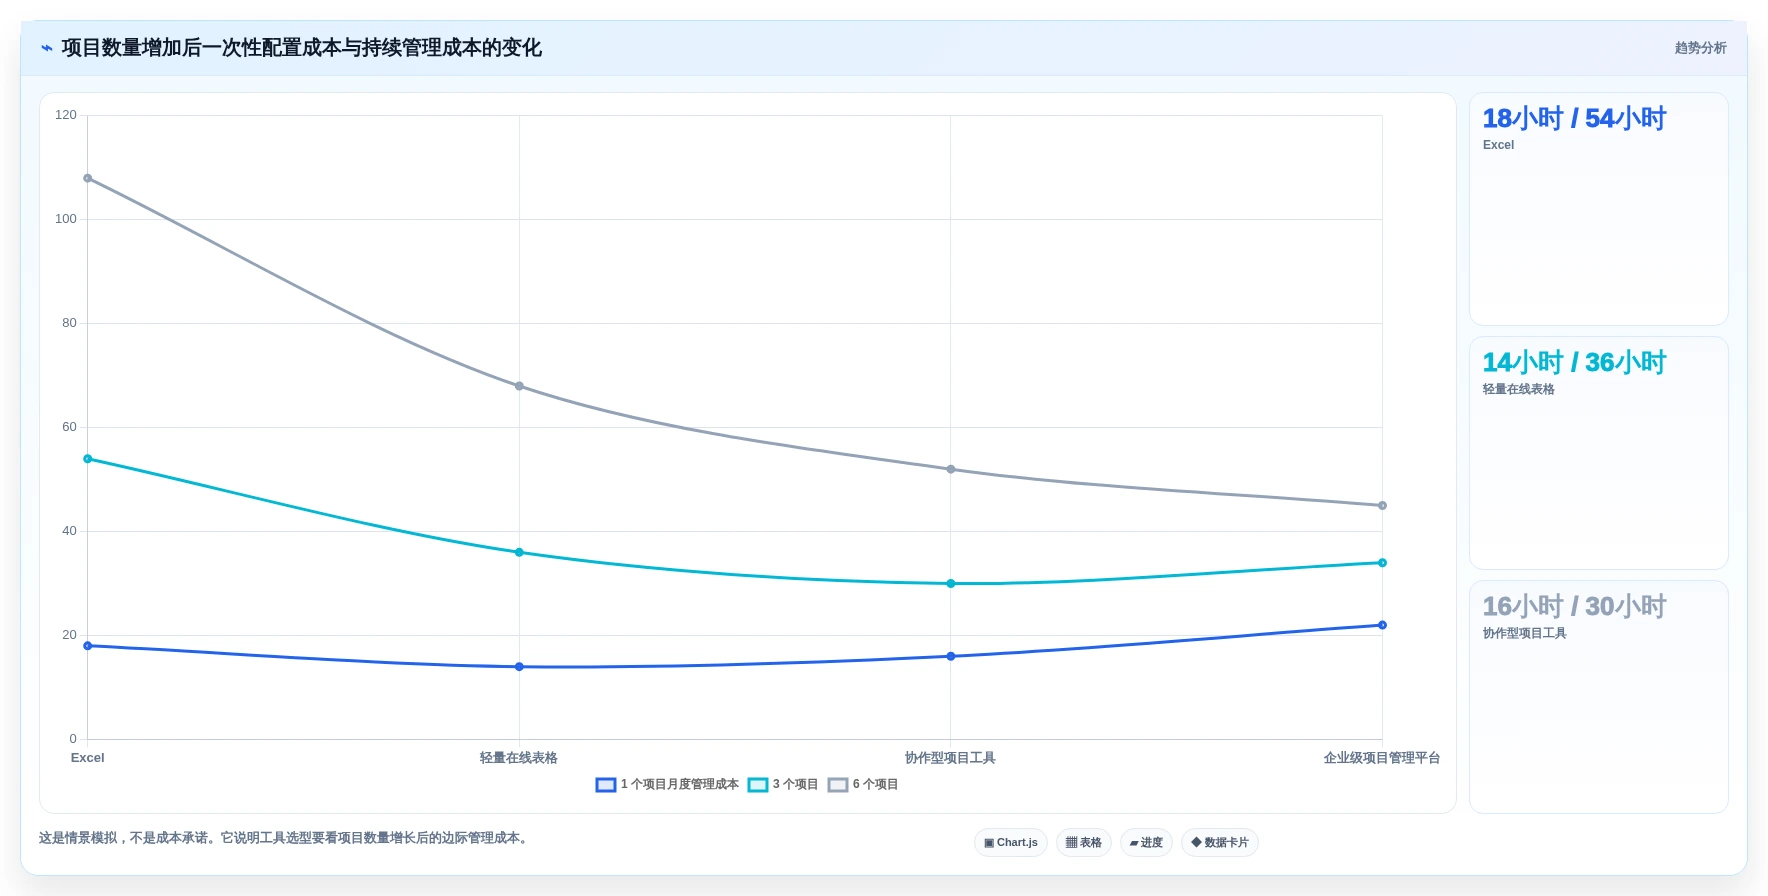
Task: Click the 18小时 / 54小时 Excel card
Action: point(1598,209)
